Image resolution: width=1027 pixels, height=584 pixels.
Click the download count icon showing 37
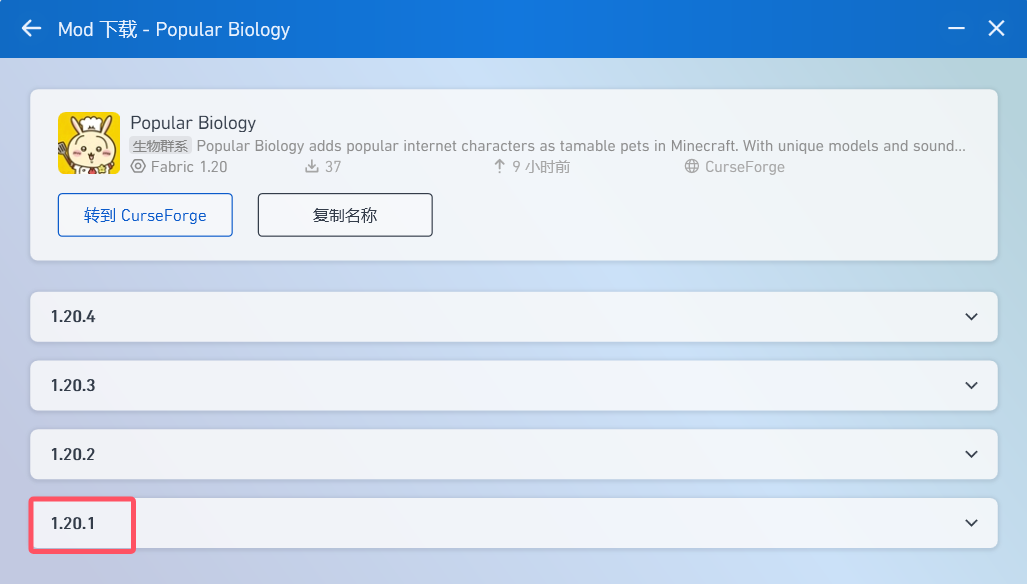pyautogui.click(x=312, y=166)
